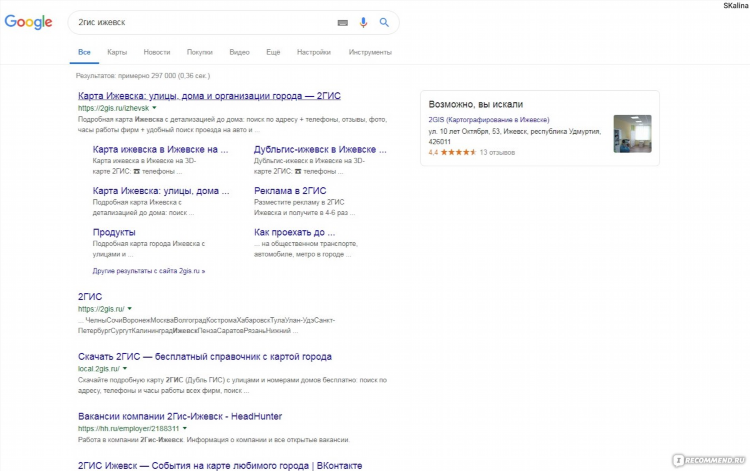750x471 pixels.
Task: Select the Все tab
Action: pyautogui.click(x=84, y=52)
